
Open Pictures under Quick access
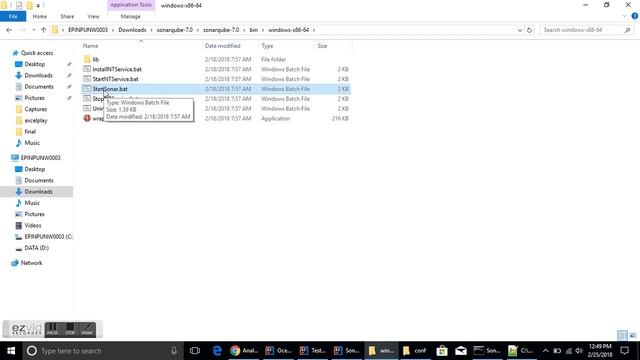click(34, 98)
